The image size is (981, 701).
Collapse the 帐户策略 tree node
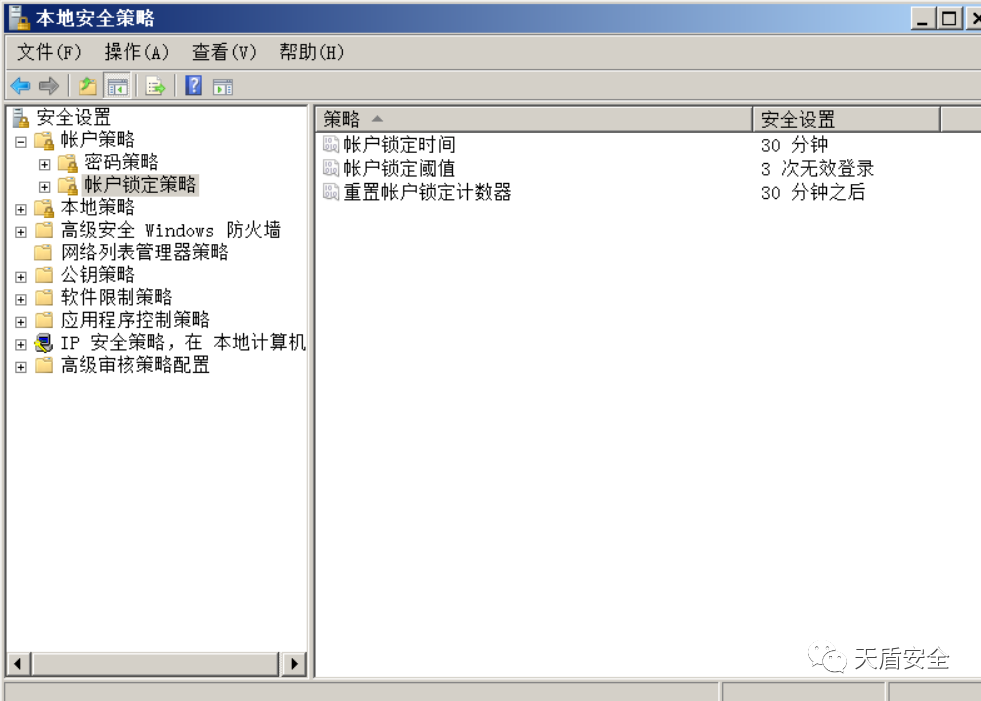point(21,141)
